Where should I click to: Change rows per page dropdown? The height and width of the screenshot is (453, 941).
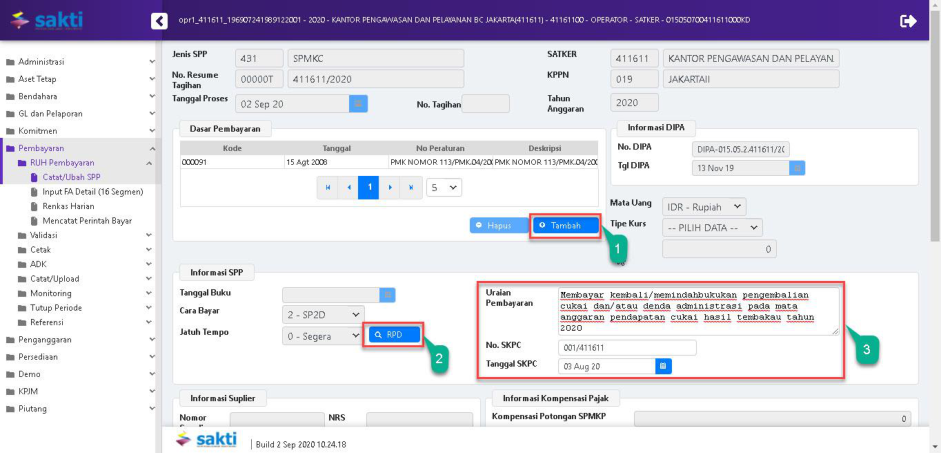[445, 187]
